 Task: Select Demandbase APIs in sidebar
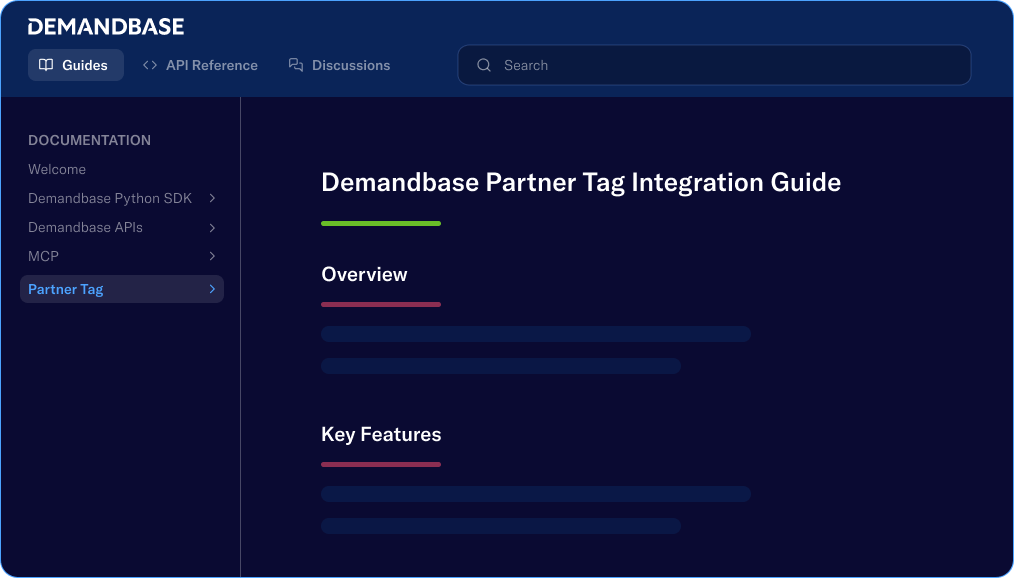coord(85,228)
